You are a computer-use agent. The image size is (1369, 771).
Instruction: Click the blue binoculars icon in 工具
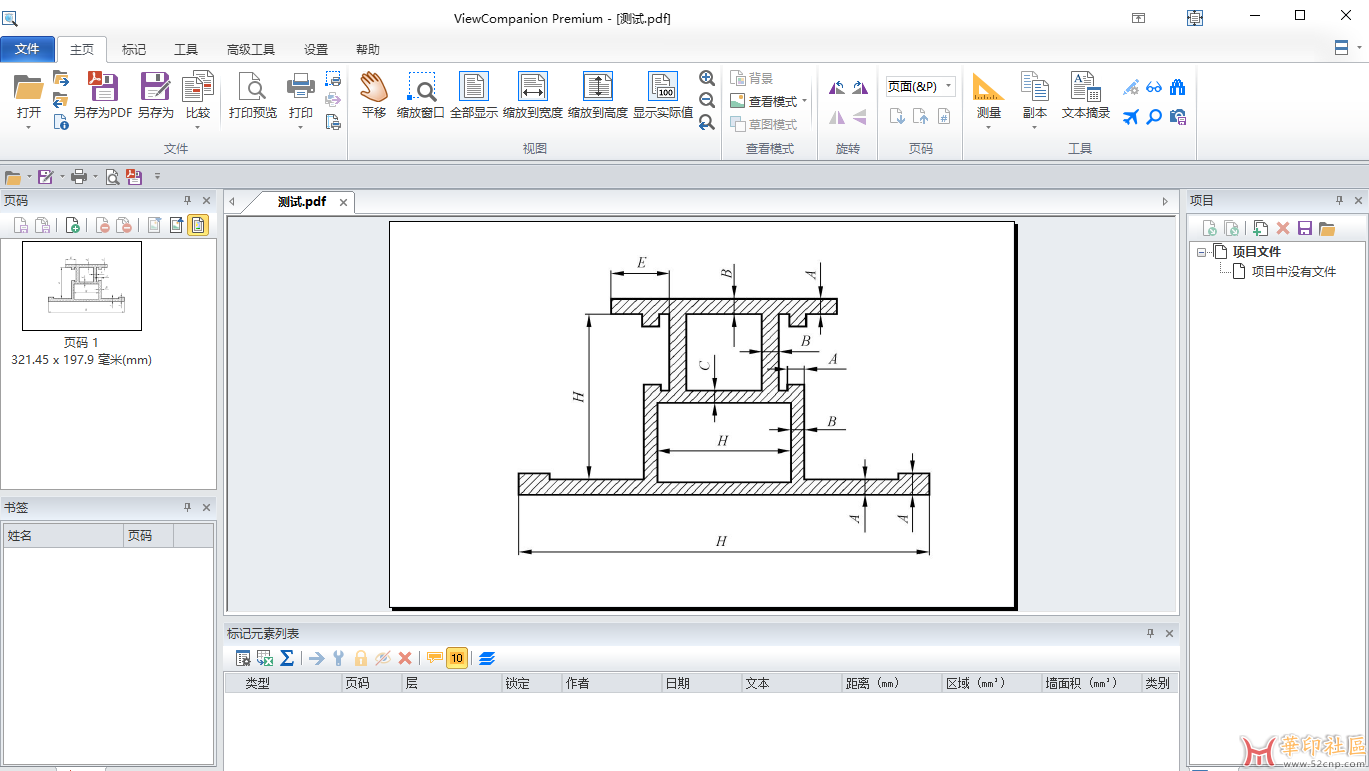(x=1177, y=87)
